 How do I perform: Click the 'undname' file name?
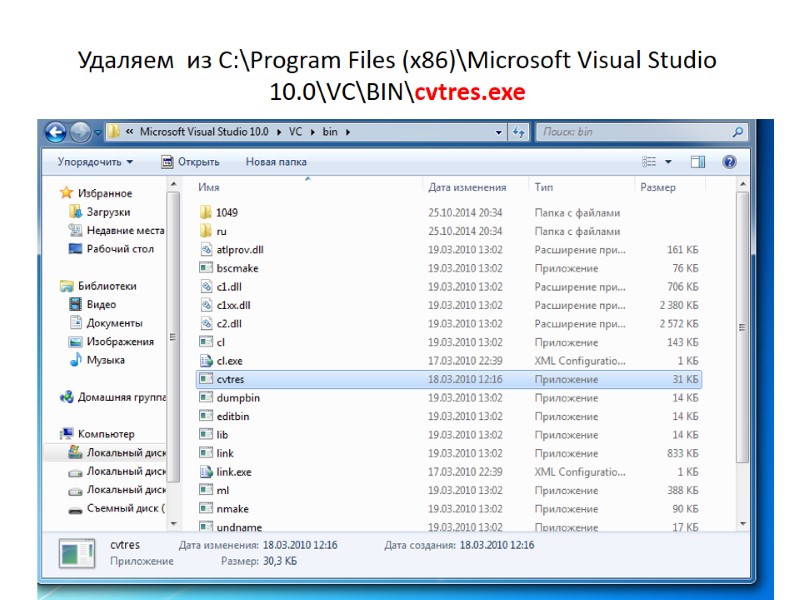click(239, 527)
